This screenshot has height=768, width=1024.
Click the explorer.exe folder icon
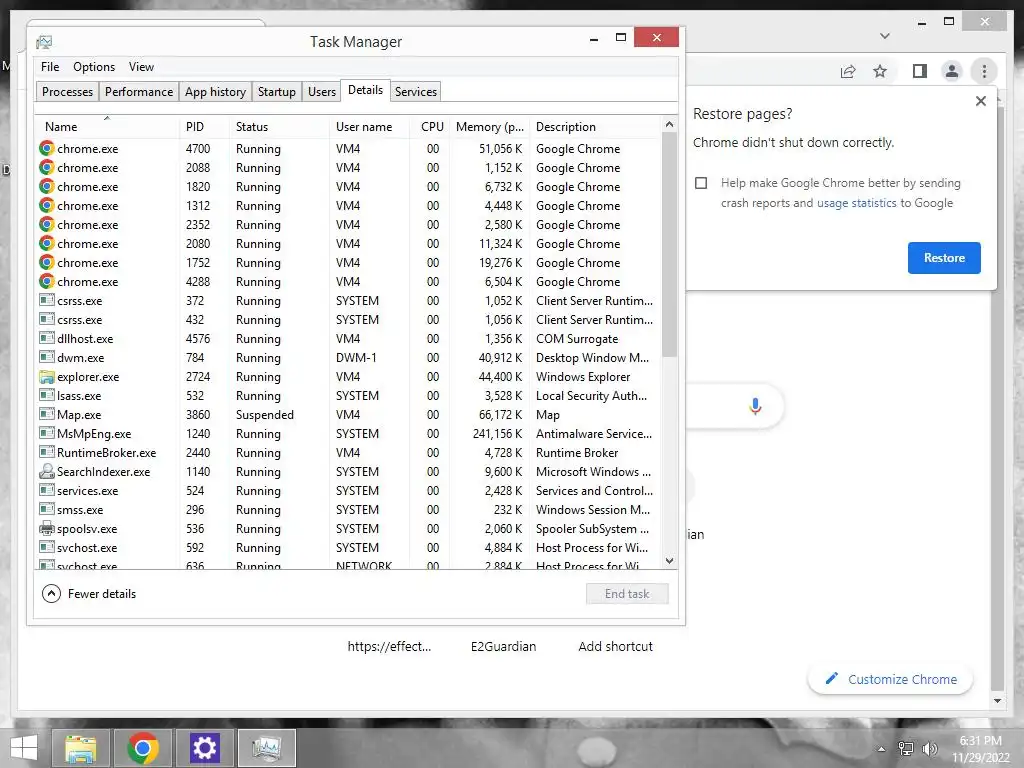[x=46, y=377]
